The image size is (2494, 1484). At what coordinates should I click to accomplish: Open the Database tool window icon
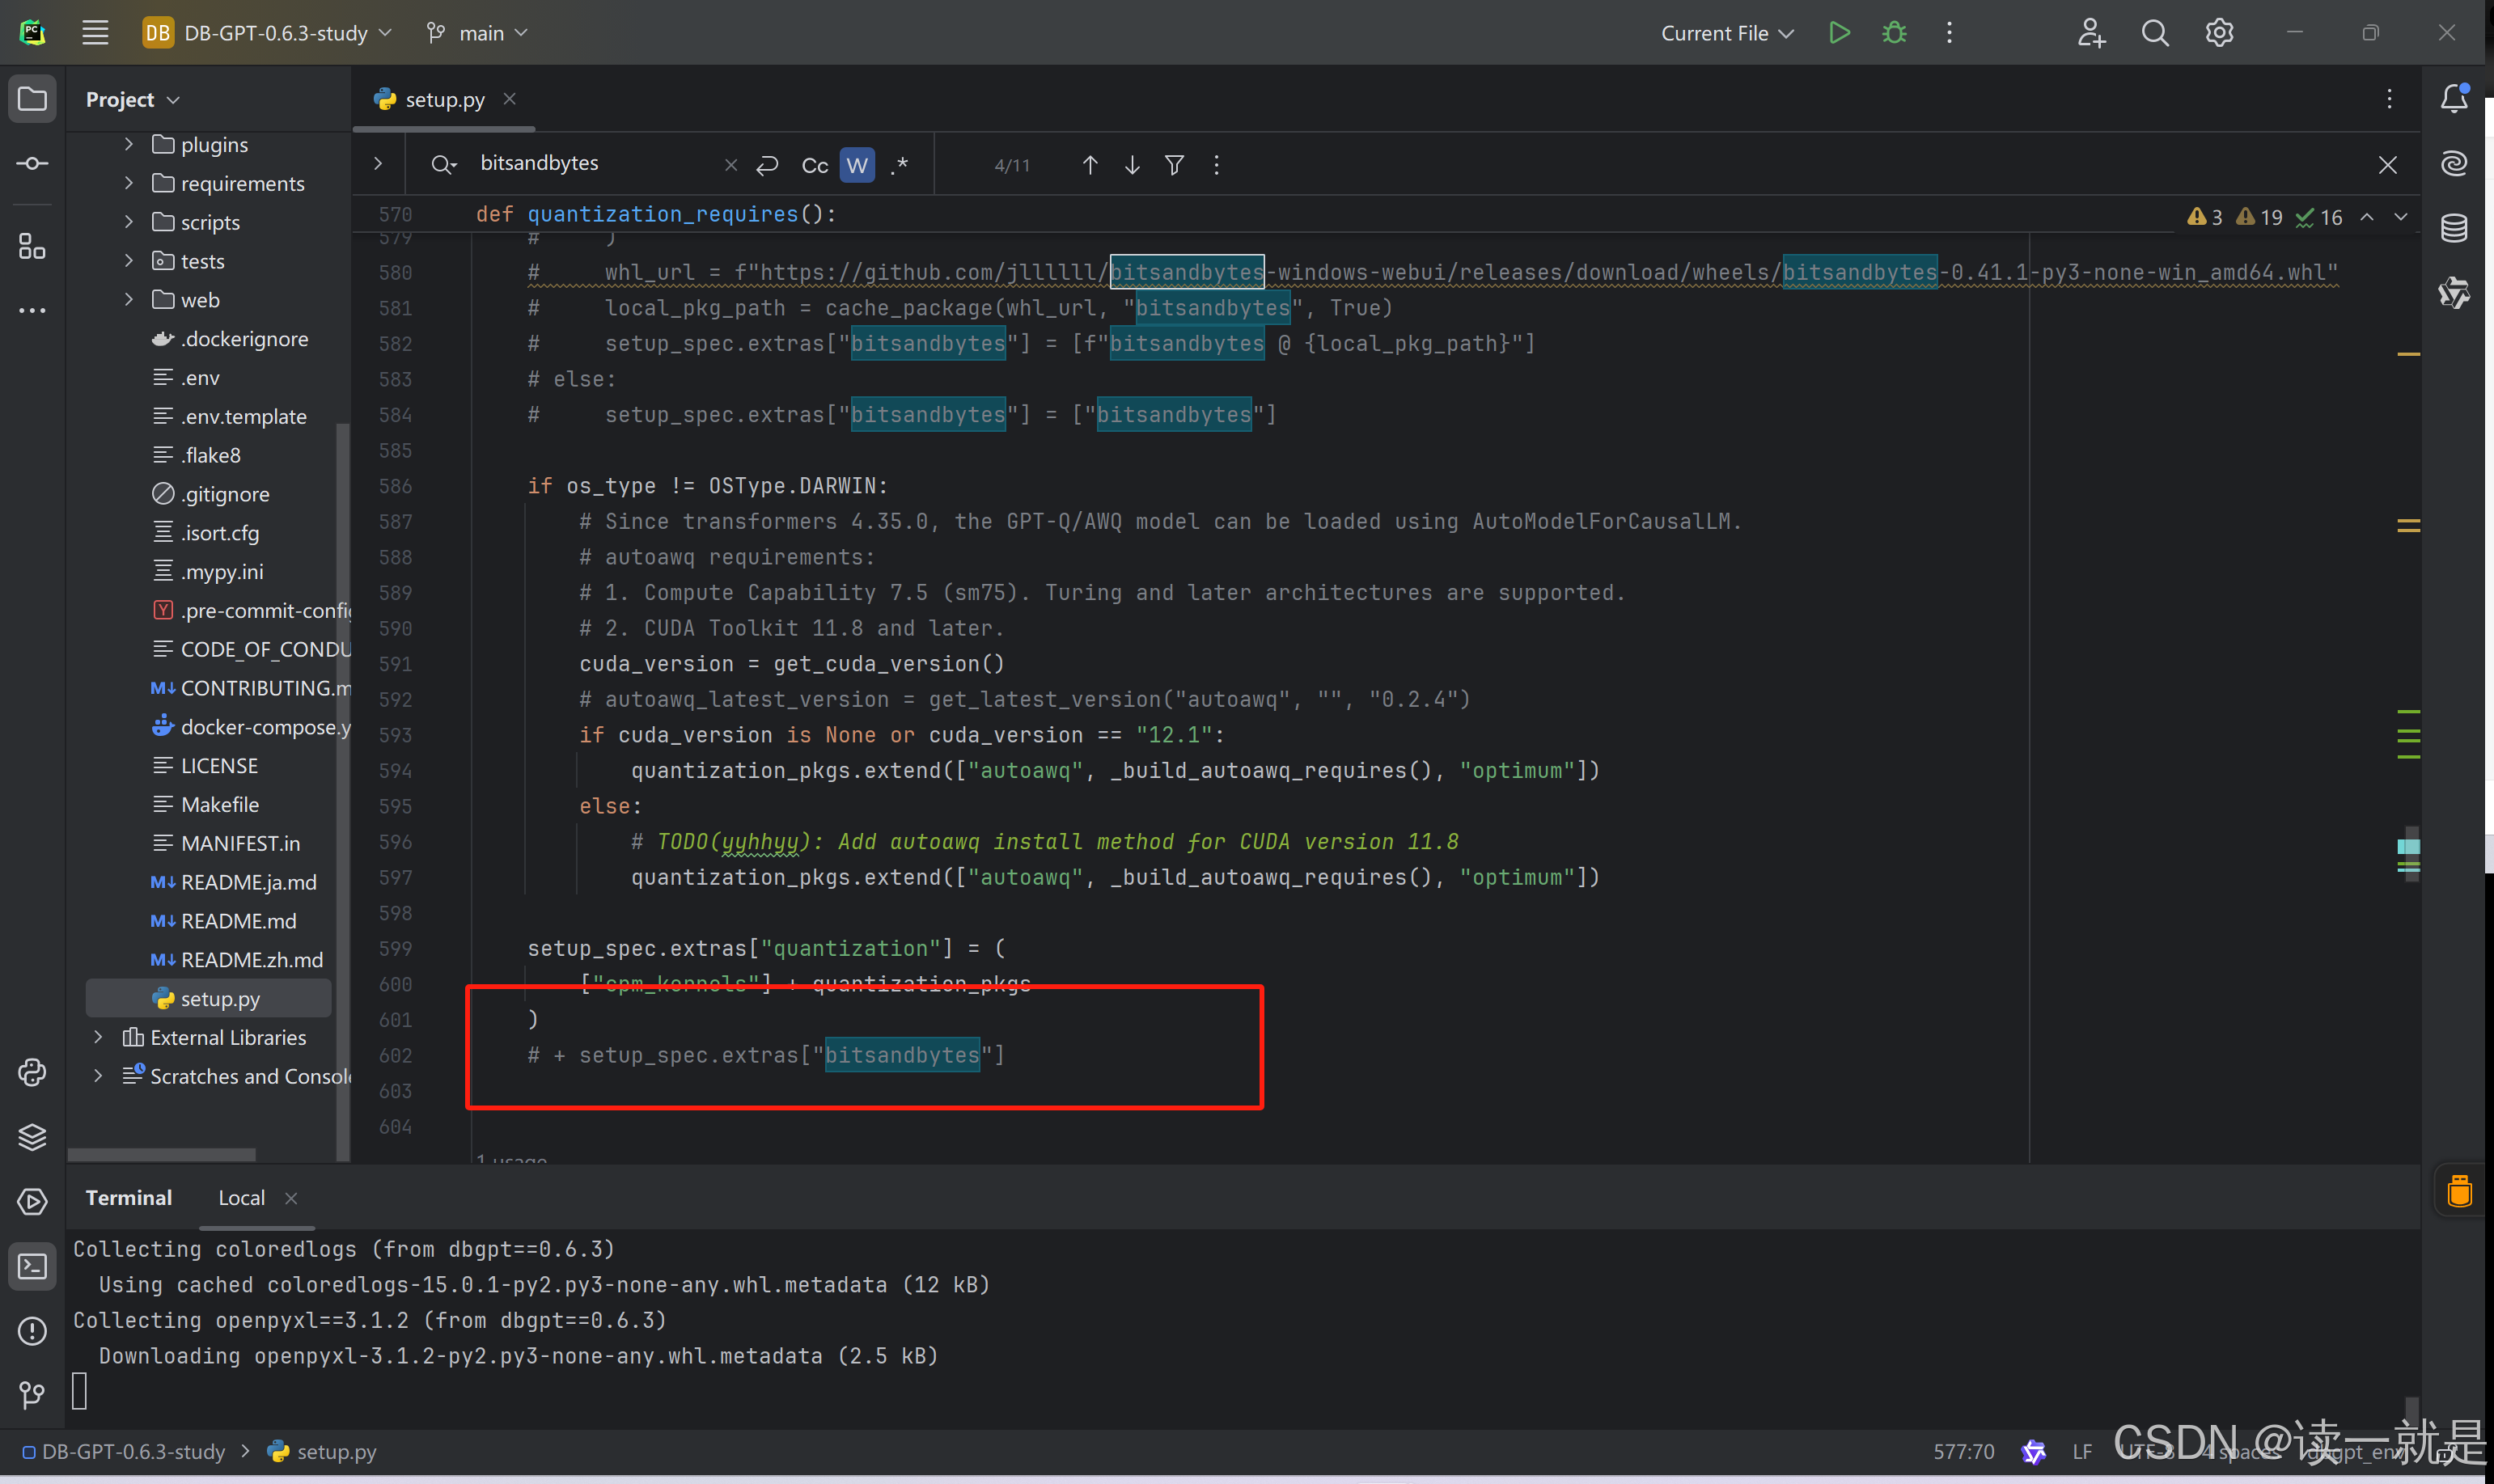tap(2454, 228)
